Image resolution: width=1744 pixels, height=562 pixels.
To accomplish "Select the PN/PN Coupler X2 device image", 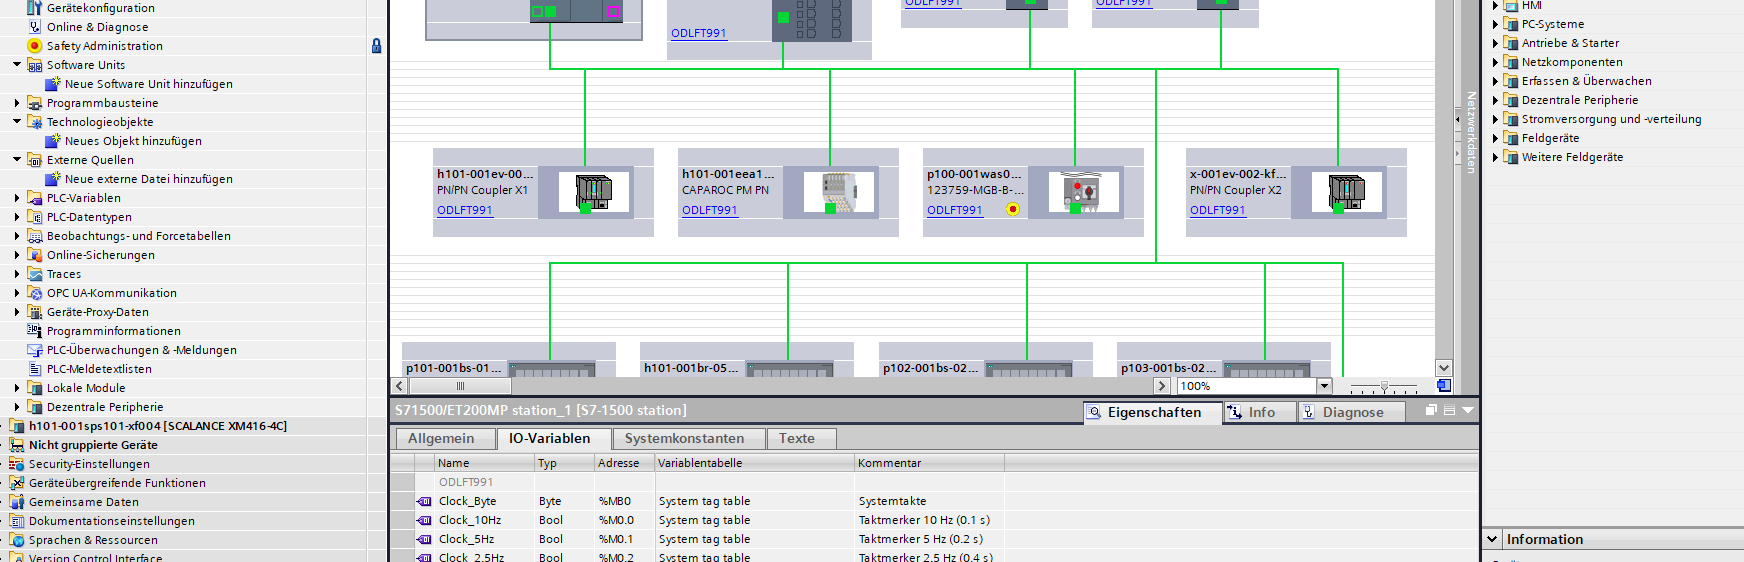I will pyautogui.click(x=1347, y=192).
